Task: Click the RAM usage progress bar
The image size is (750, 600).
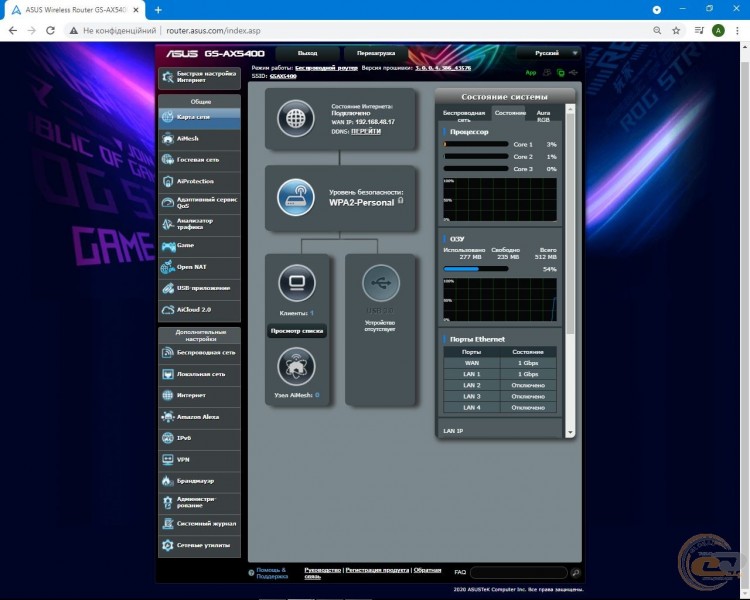Action: click(475, 269)
